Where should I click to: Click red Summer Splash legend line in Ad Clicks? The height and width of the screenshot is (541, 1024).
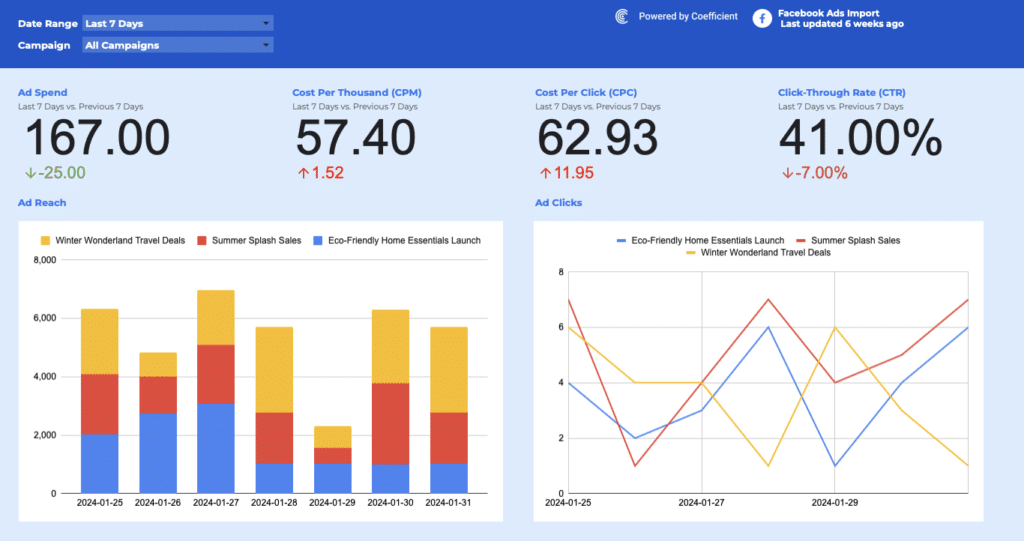coord(801,240)
